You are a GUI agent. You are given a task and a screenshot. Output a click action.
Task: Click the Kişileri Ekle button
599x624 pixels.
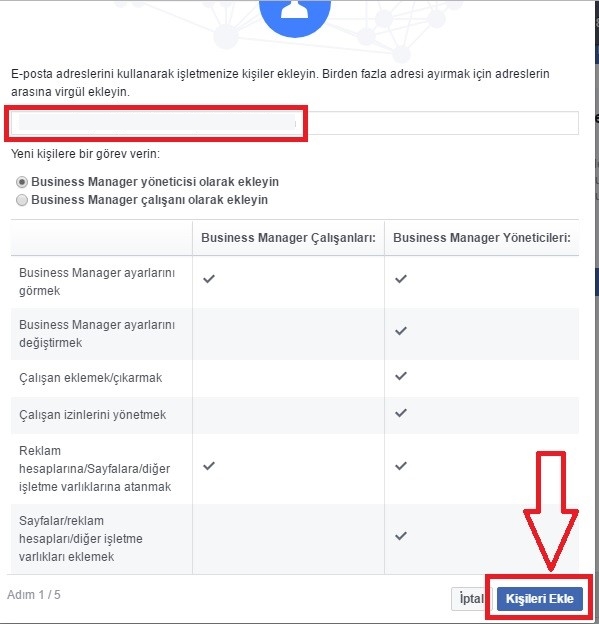click(x=540, y=599)
